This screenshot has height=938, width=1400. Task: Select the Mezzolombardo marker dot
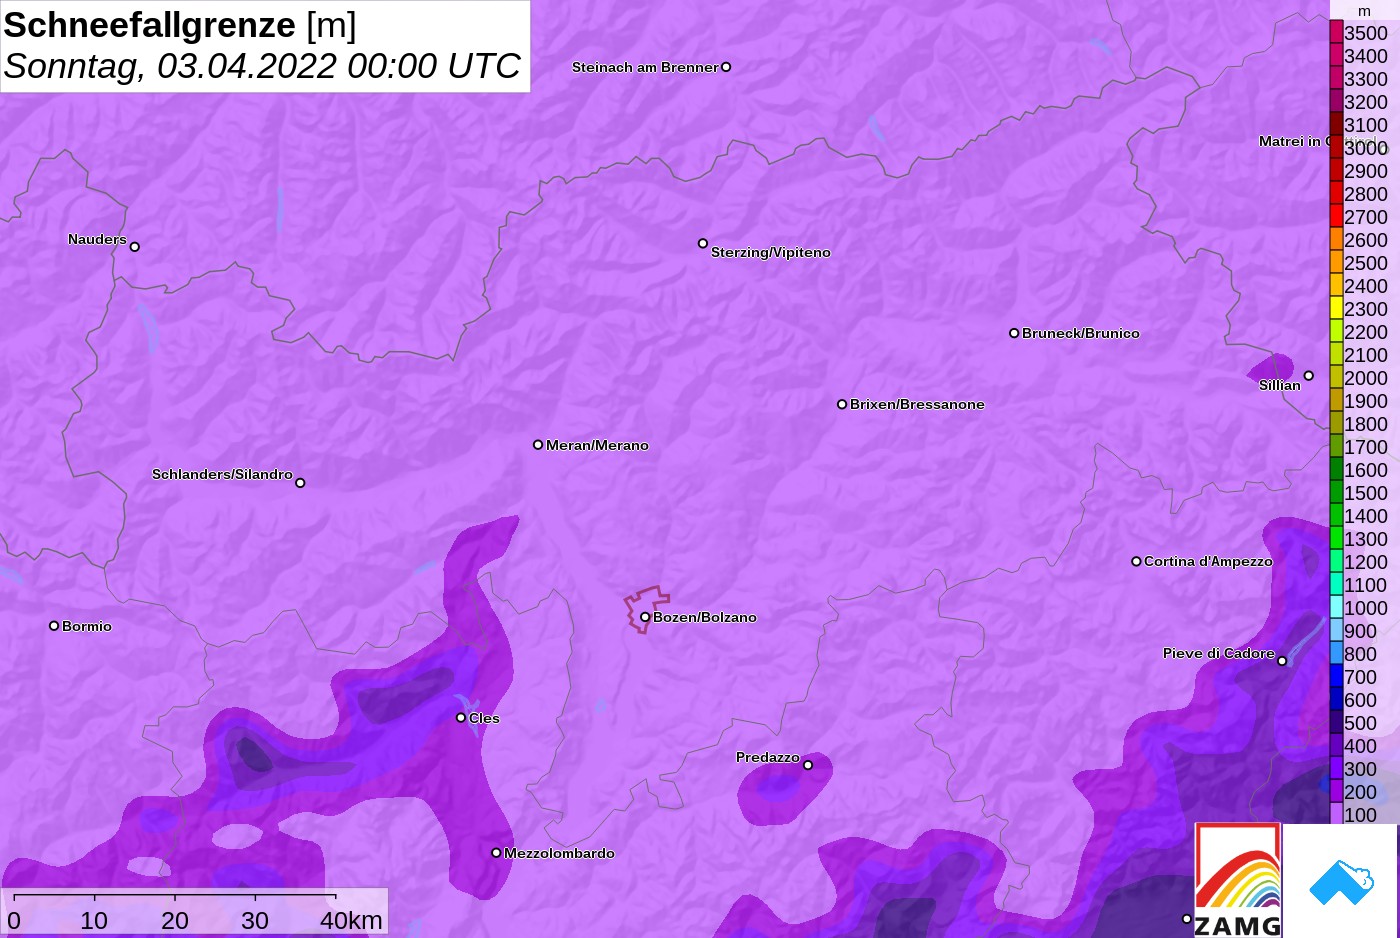click(496, 853)
